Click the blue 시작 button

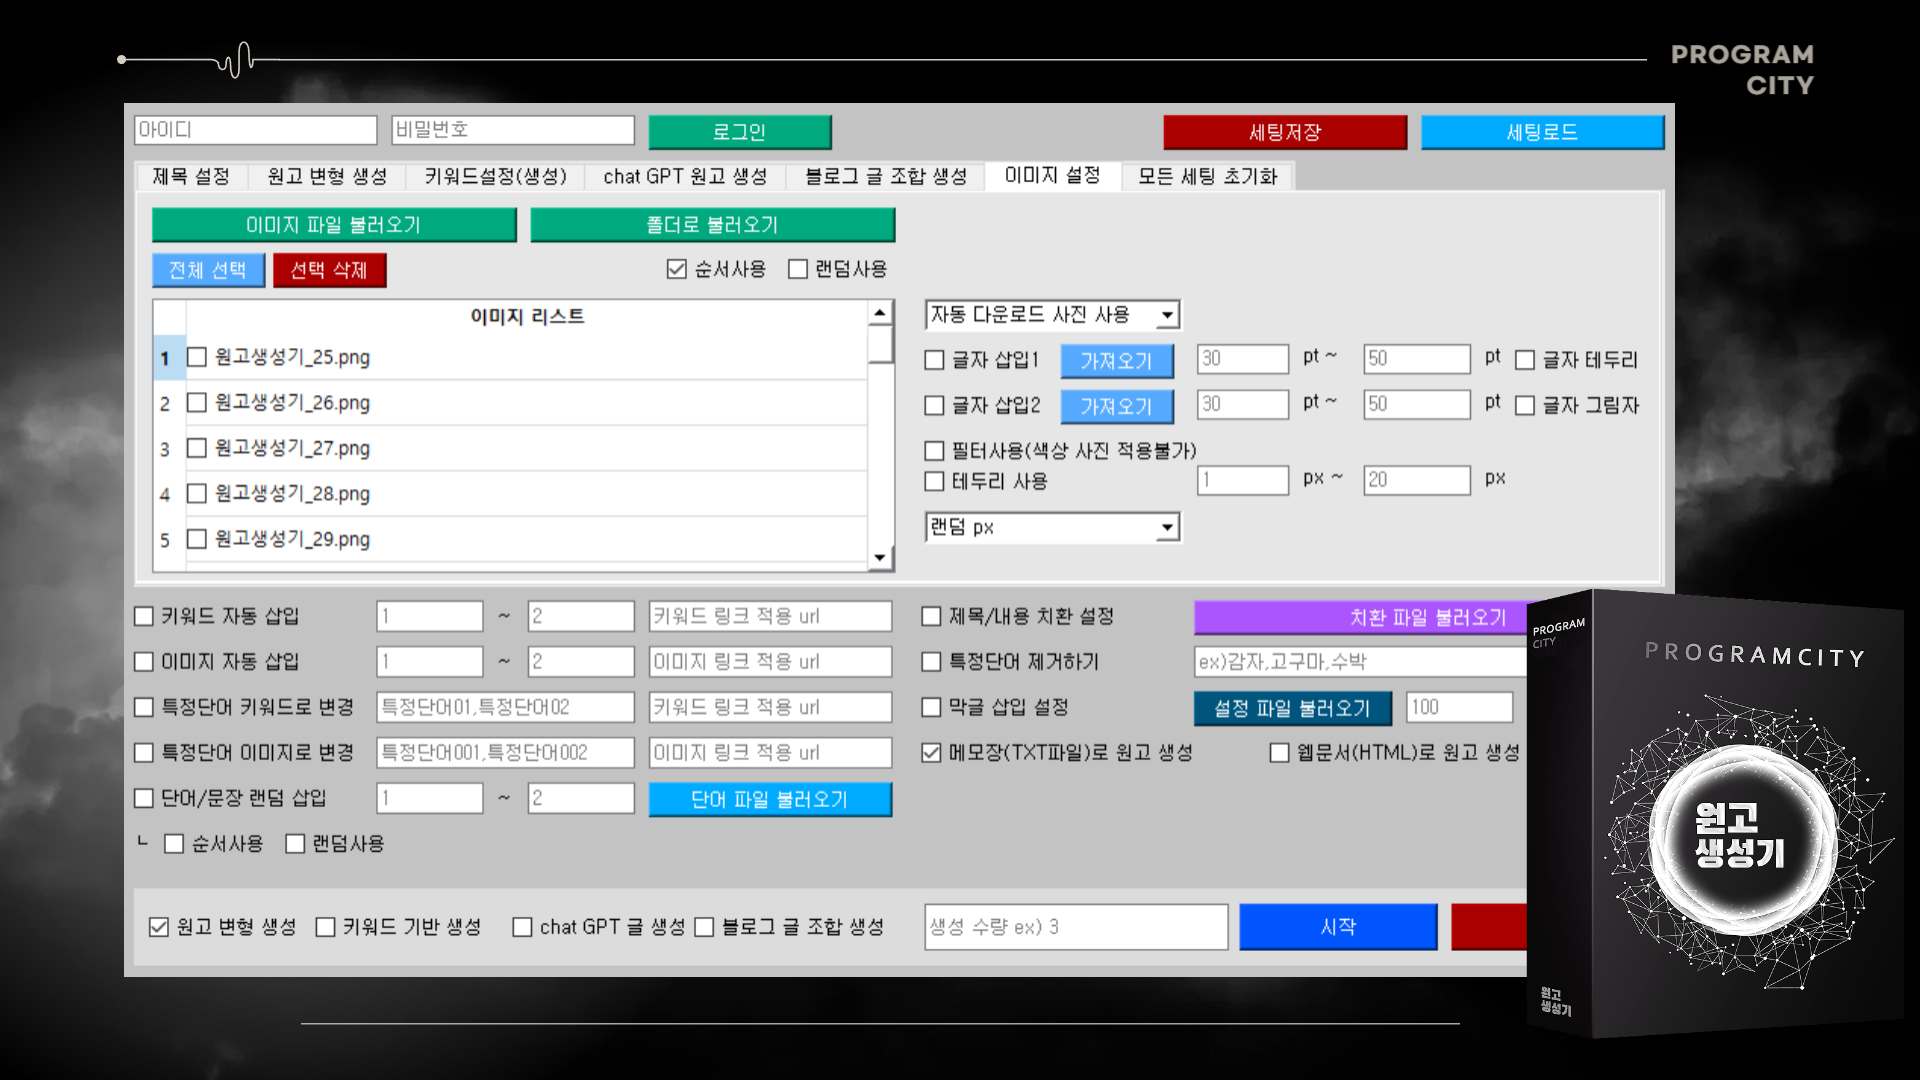pyautogui.click(x=1338, y=927)
